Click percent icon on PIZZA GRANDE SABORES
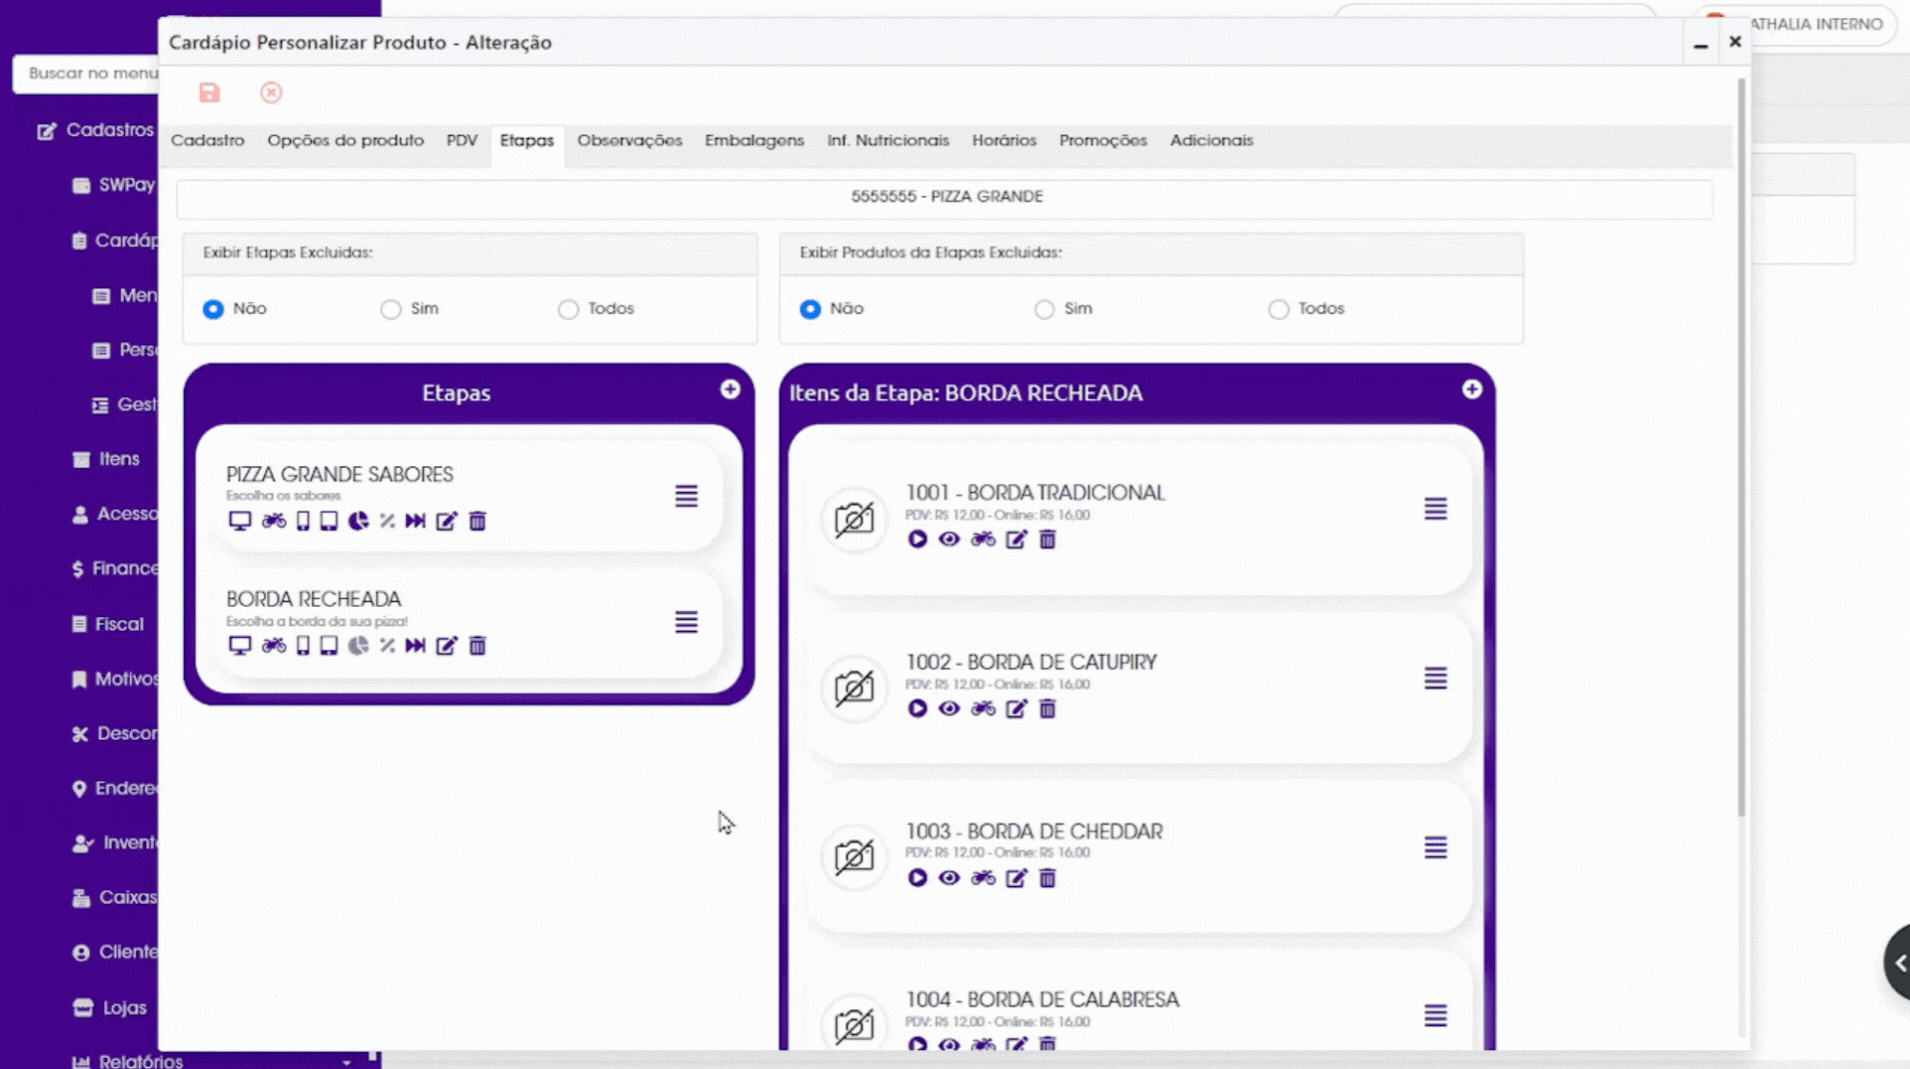The image size is (1910, 1069). (387, 521)
